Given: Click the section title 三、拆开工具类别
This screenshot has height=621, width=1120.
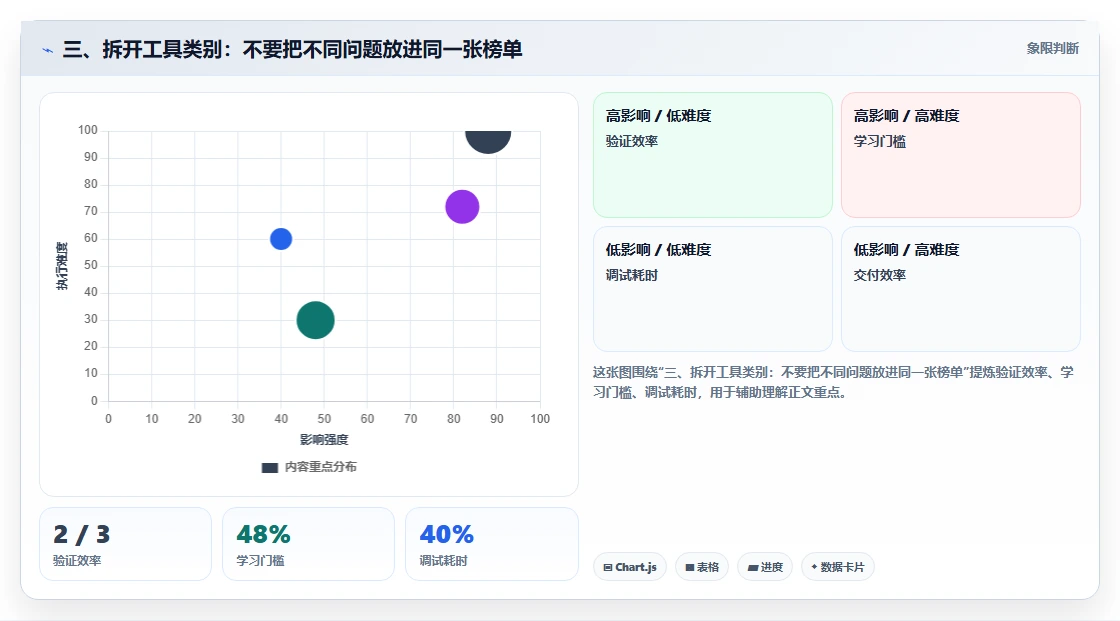Looking at the screenshot, I should click(x=292, y=49).
